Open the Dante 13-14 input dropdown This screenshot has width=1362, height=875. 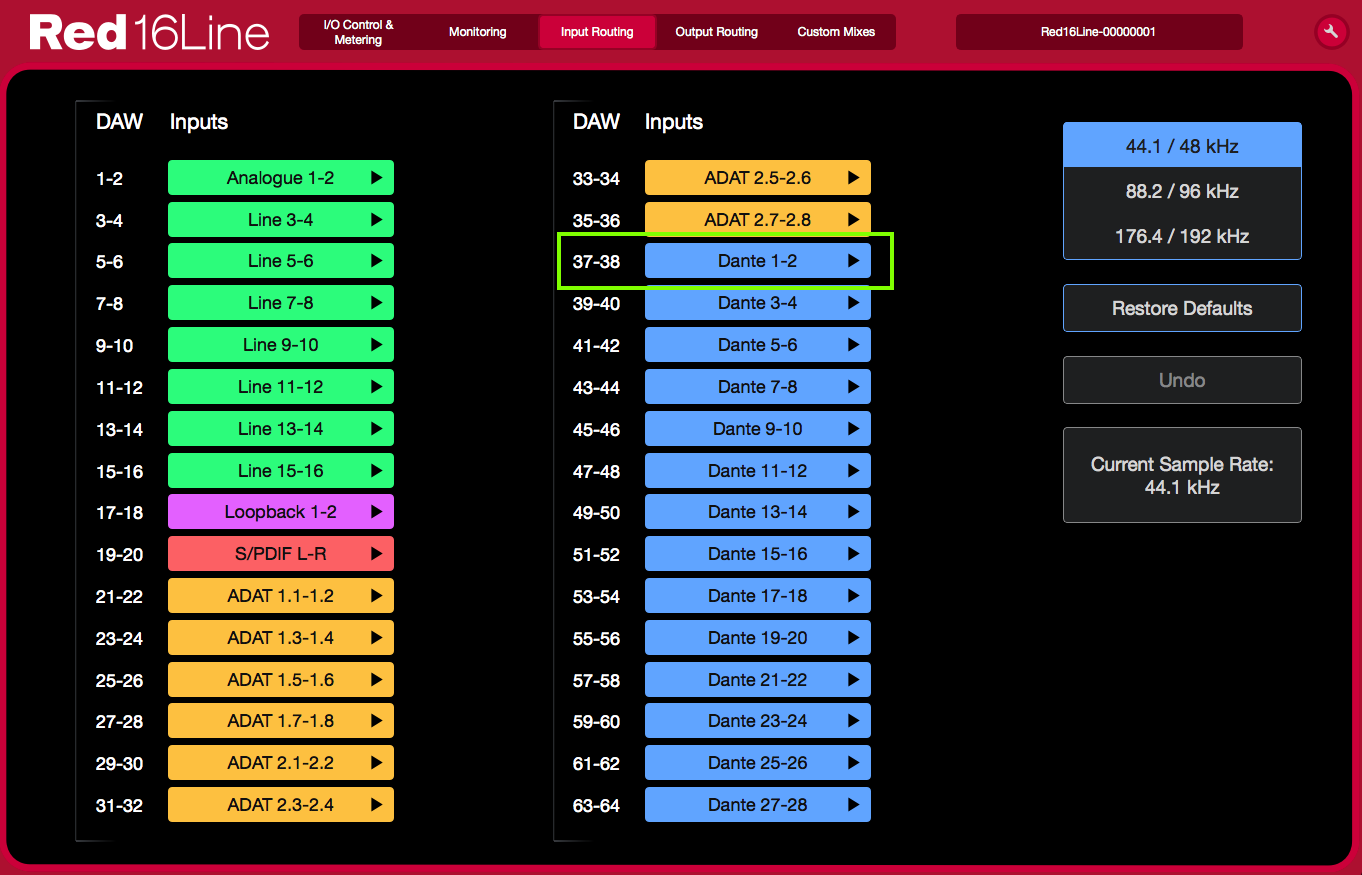pos(758,512)
